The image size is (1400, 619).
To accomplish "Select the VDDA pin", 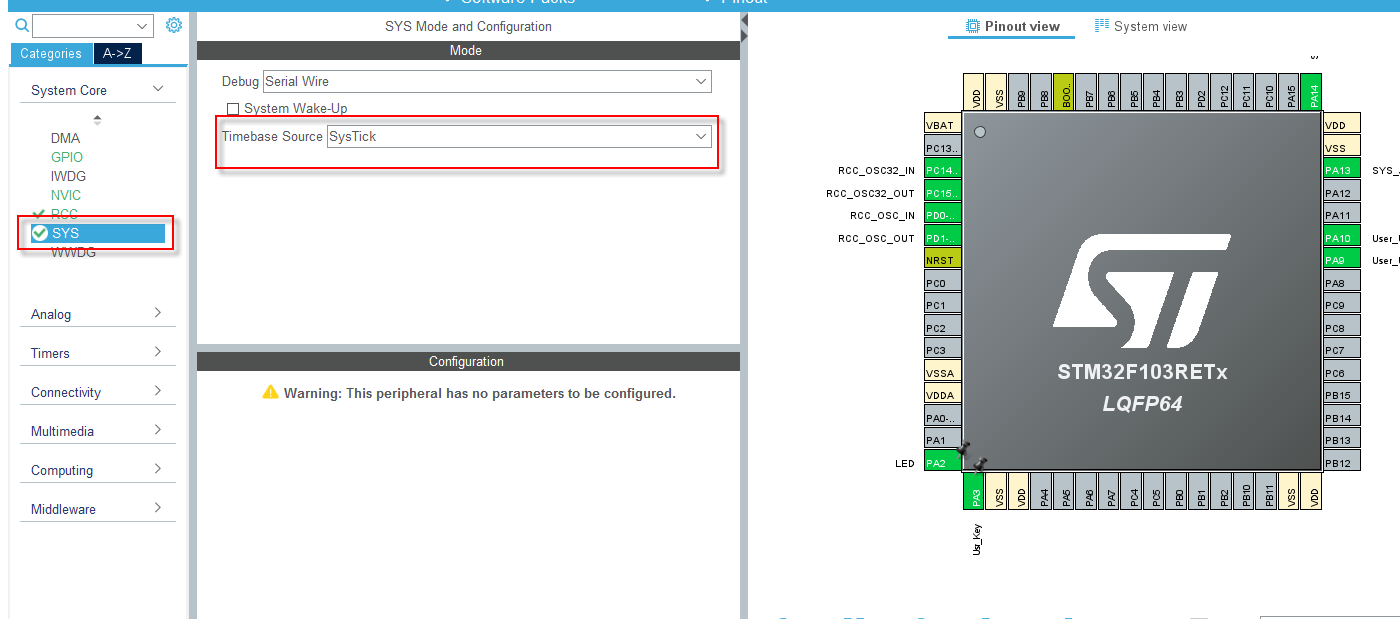I will (943, 395).
